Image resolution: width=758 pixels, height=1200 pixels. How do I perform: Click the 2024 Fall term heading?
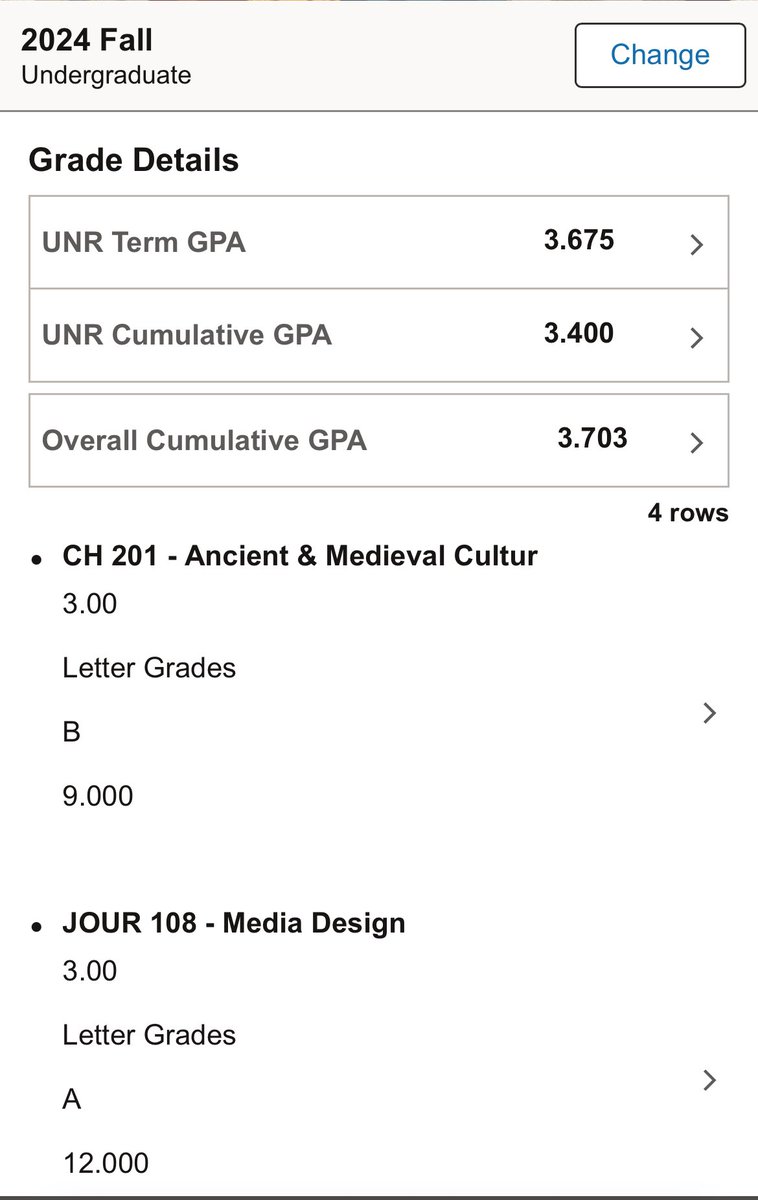(x=87, y=41)
